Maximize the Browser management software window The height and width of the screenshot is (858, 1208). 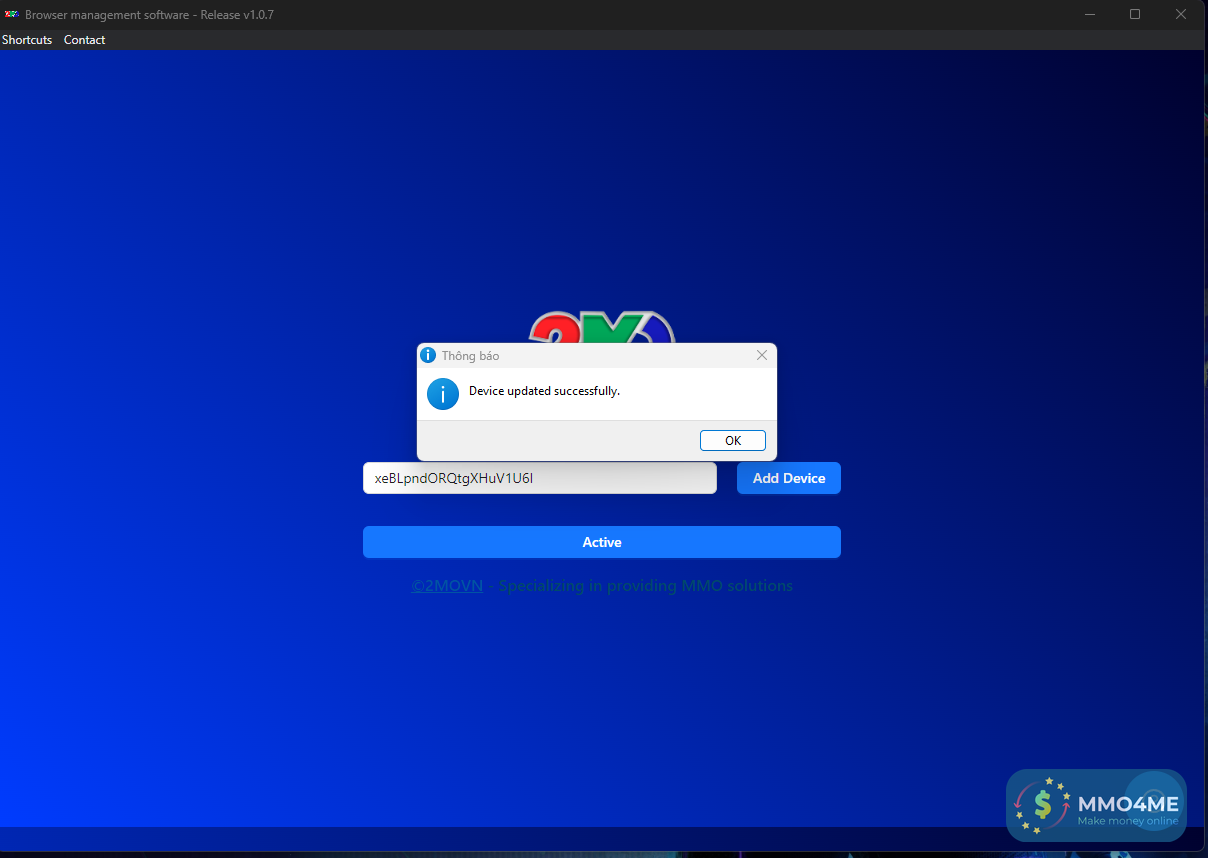[1135, 14]
